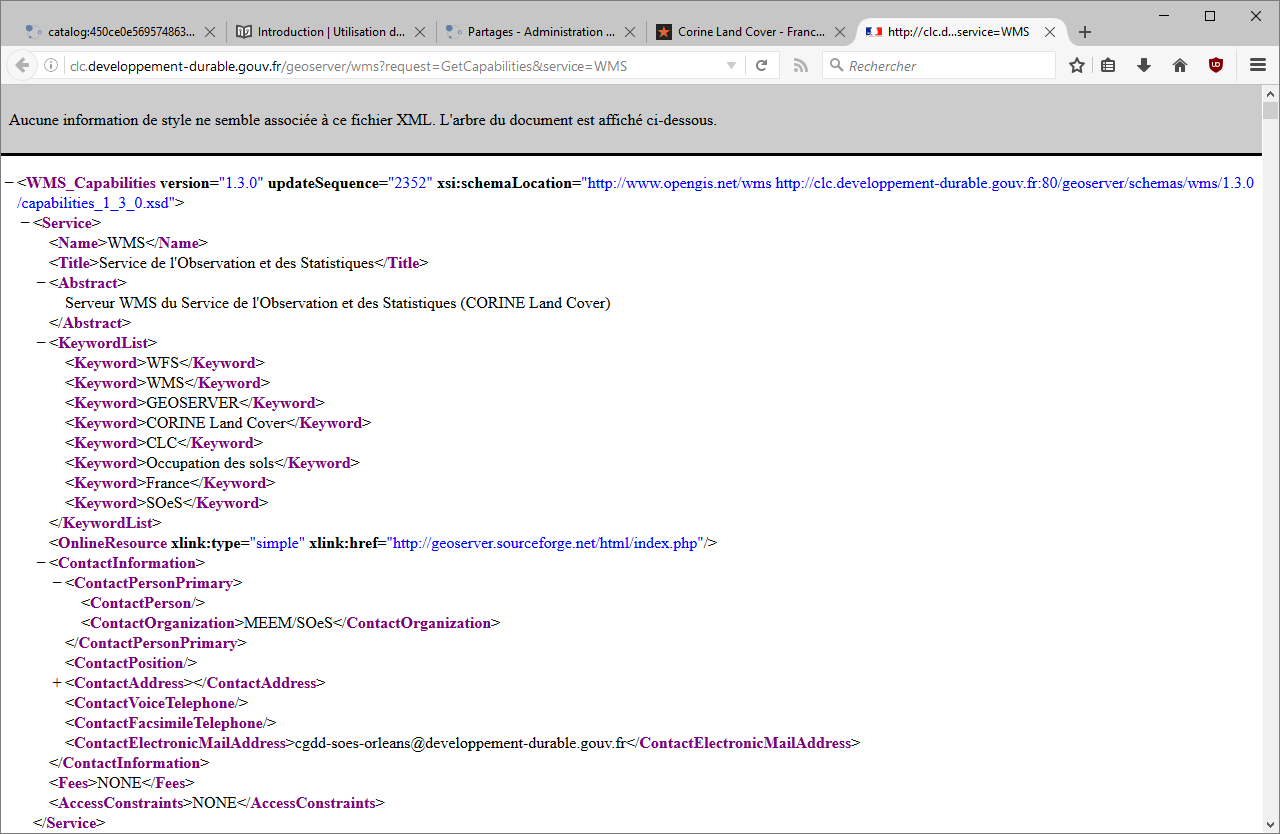Click the geoserver.sourceforge.net href value

pyautogui.click(x=545, y=543)
